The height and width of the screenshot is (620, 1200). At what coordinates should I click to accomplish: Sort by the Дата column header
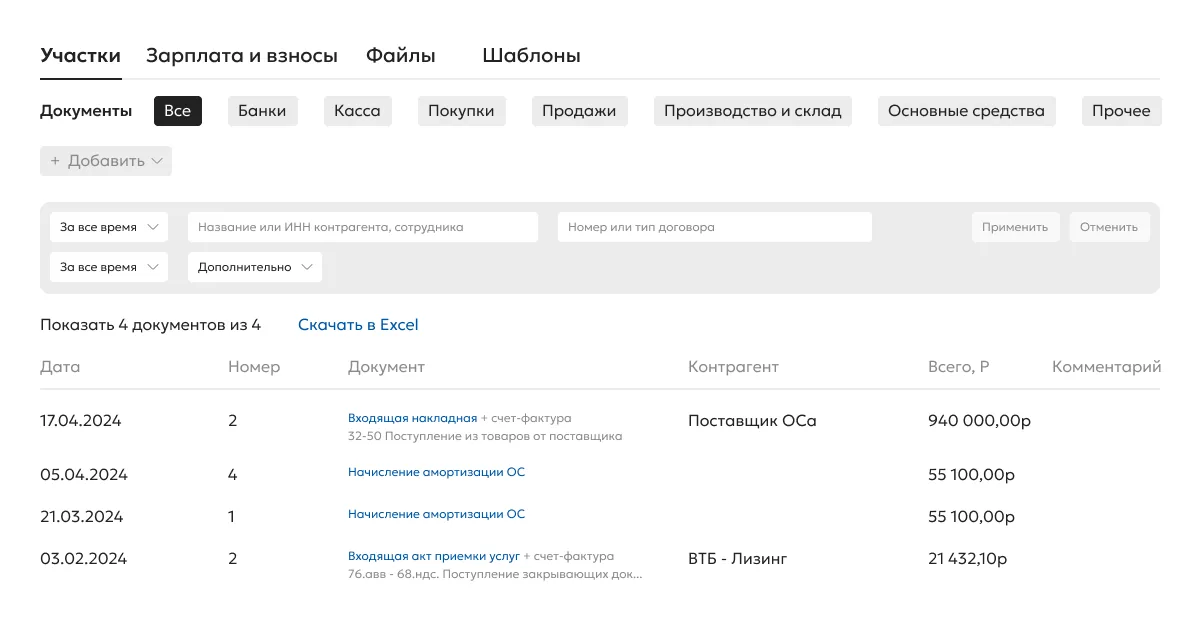[60, 367]
